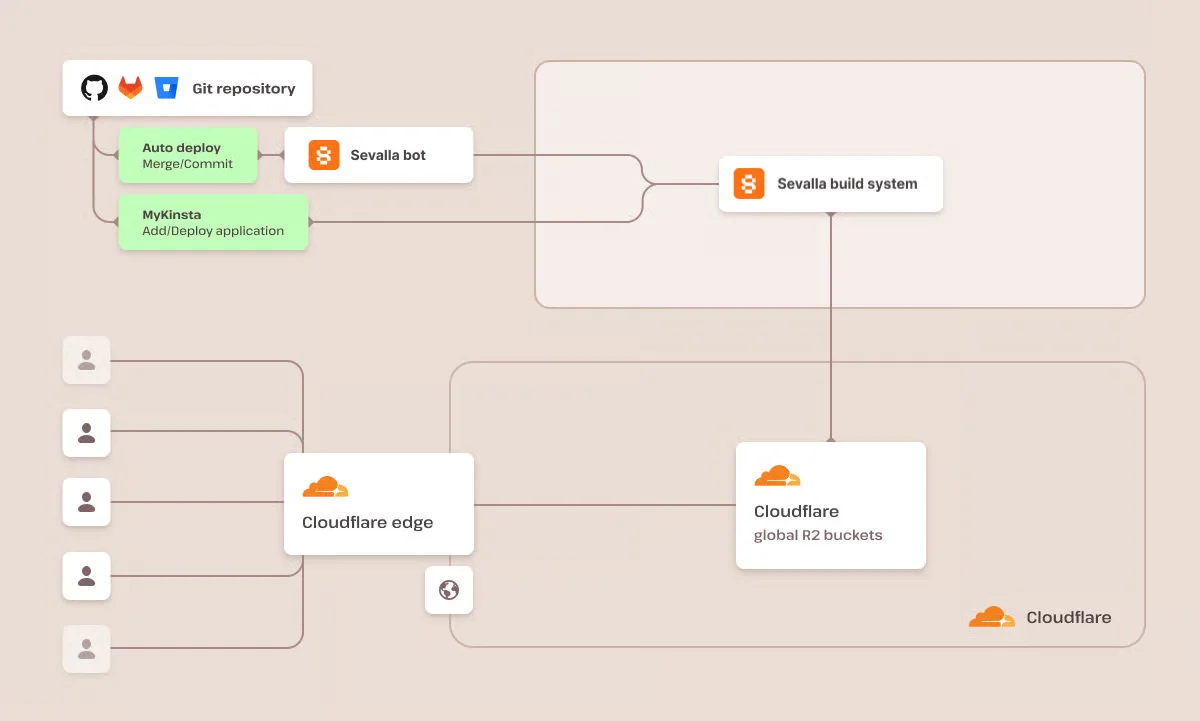Select "Cloudflare" label beside the corner cloud logo

tap(1069, 617)
